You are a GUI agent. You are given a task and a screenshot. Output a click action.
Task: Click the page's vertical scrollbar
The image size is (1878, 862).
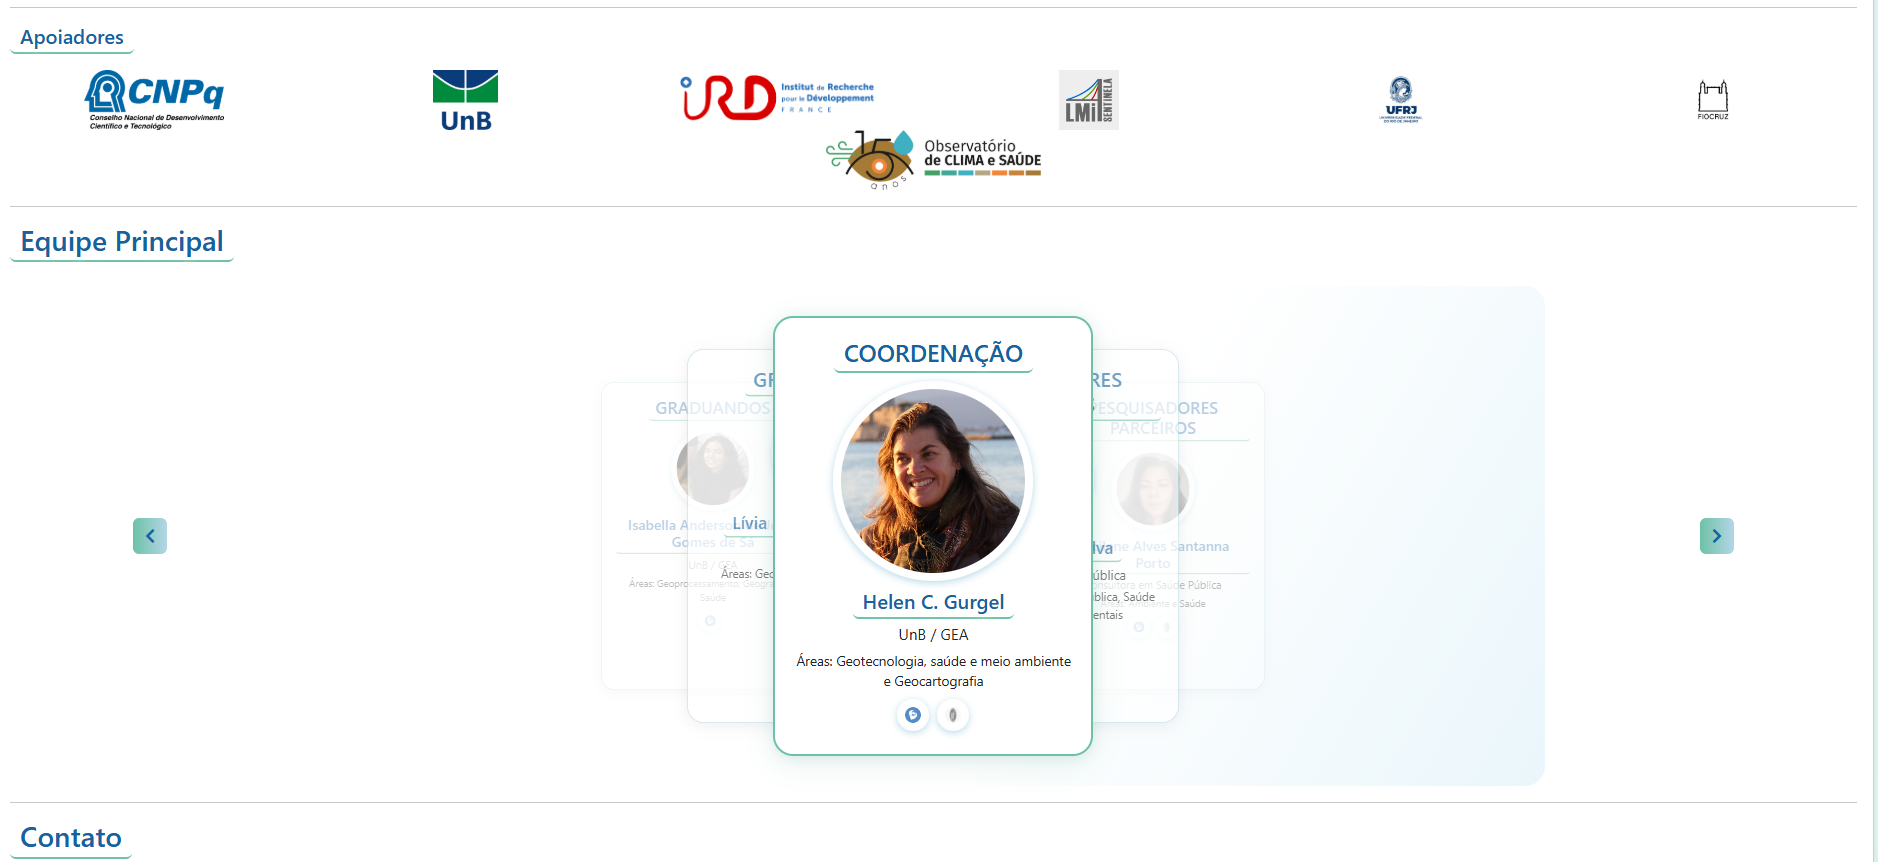(1874, 431)
